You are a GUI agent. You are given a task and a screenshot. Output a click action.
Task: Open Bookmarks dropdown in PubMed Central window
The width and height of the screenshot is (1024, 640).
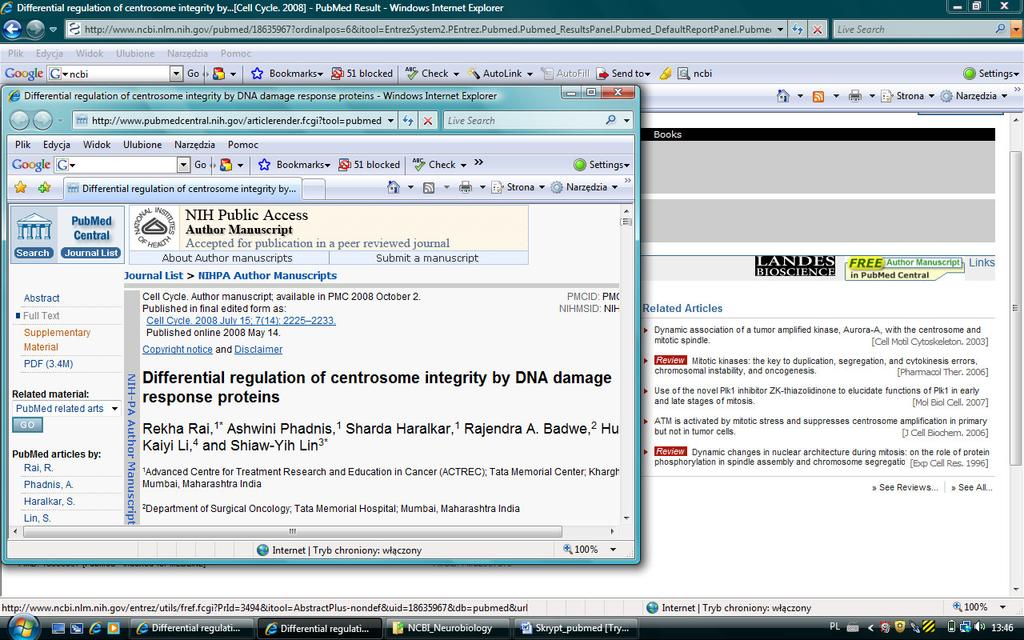click(x=295, y=165)
